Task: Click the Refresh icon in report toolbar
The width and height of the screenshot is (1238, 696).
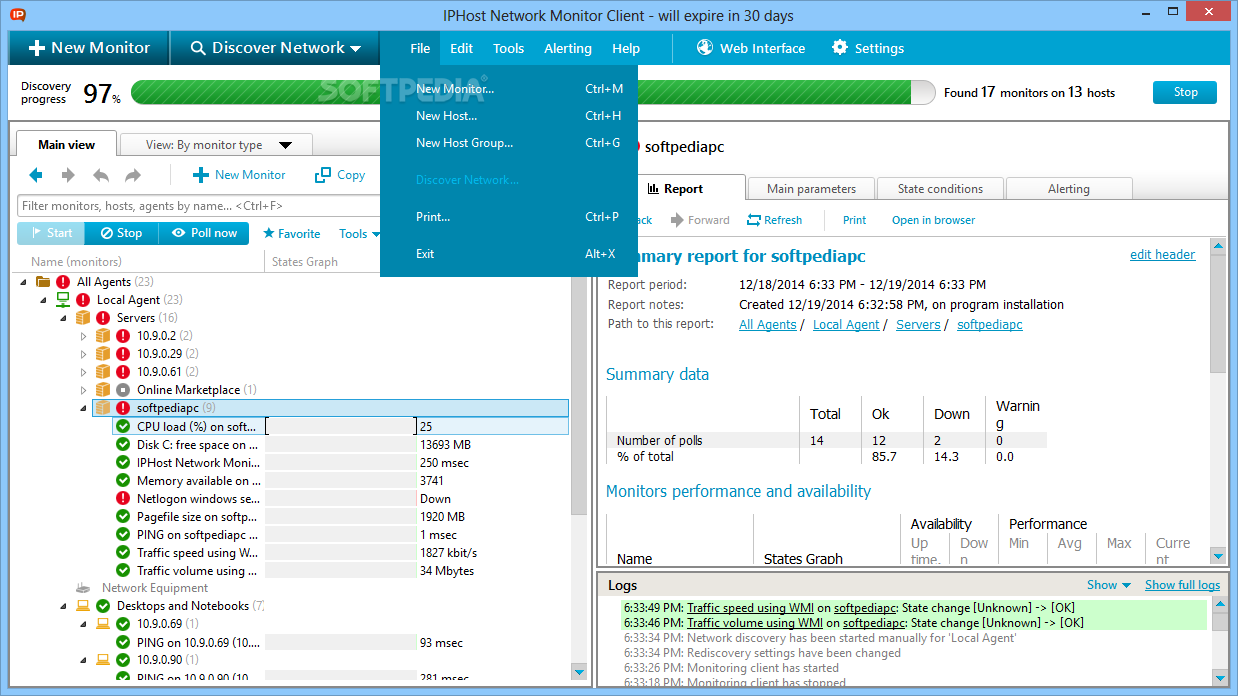Action: point(755,220)
